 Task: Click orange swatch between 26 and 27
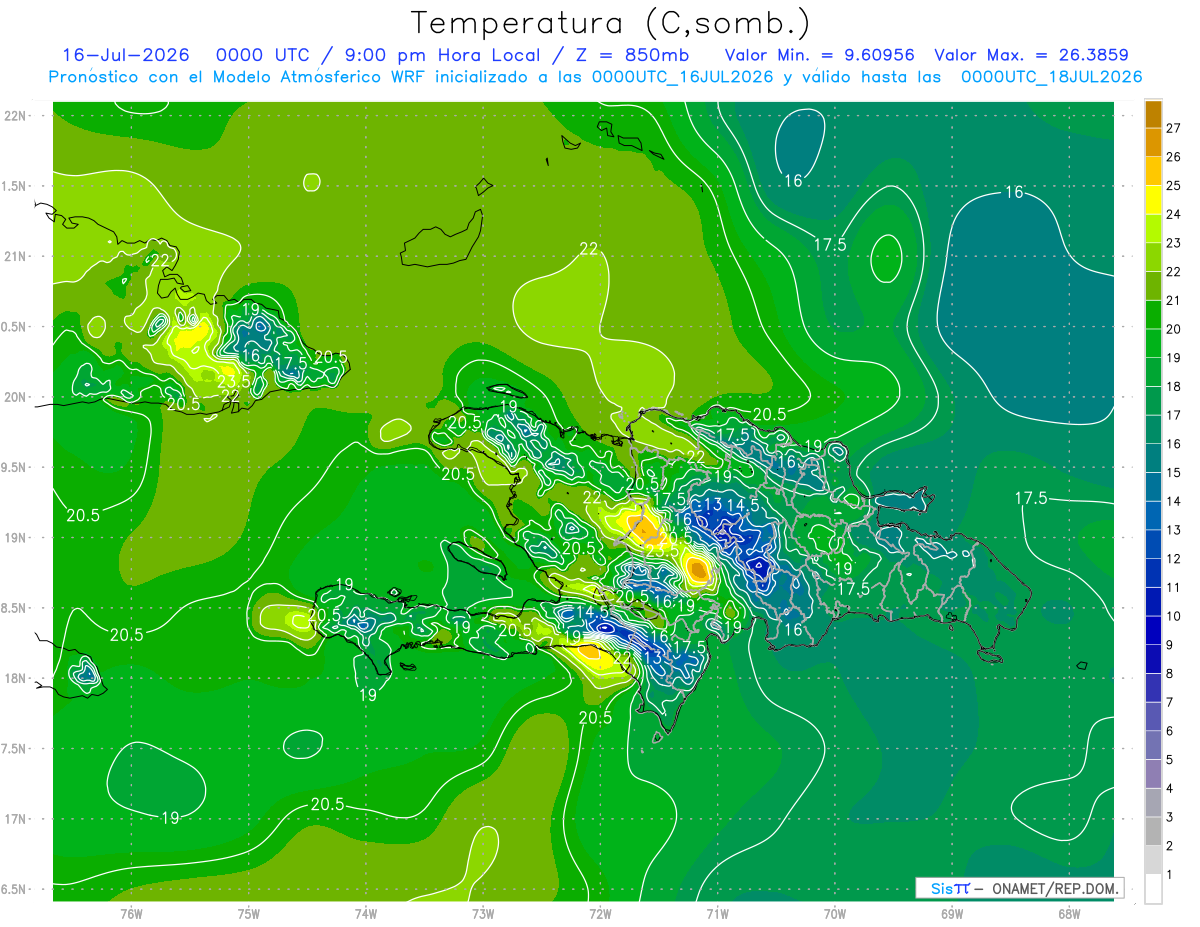click(1154, 142)
